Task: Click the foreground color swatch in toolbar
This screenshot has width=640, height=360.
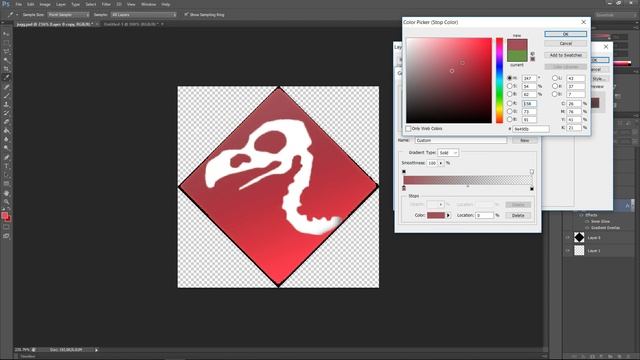Action: 4,215
